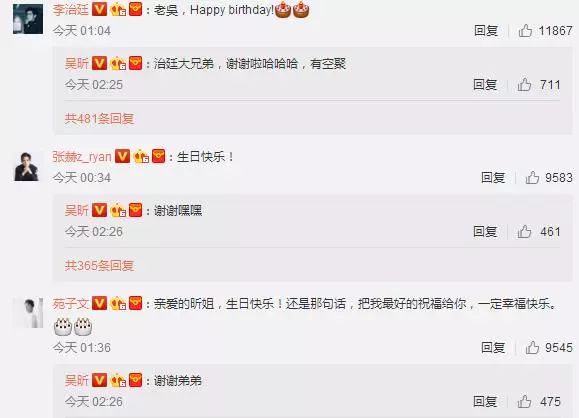579x418 pixels.
Task: Reply to 苑子文's birthday comment
Action: click(493, 347)
